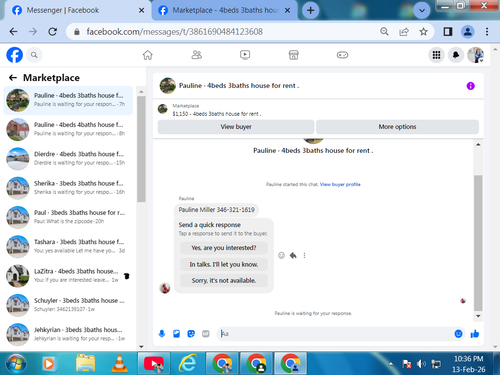Open Jehkyrian 3beds 3baths conversation
Image resolution: width=500 pixels, height=375 pixels.
pos(68,334)
